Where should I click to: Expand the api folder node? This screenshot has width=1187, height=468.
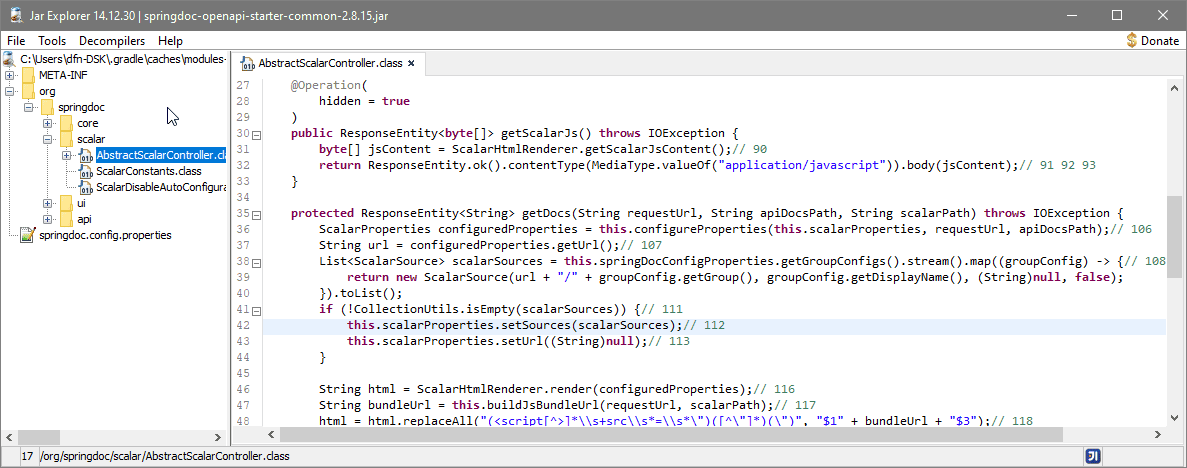pyautogui.click(x=47, y=219)
